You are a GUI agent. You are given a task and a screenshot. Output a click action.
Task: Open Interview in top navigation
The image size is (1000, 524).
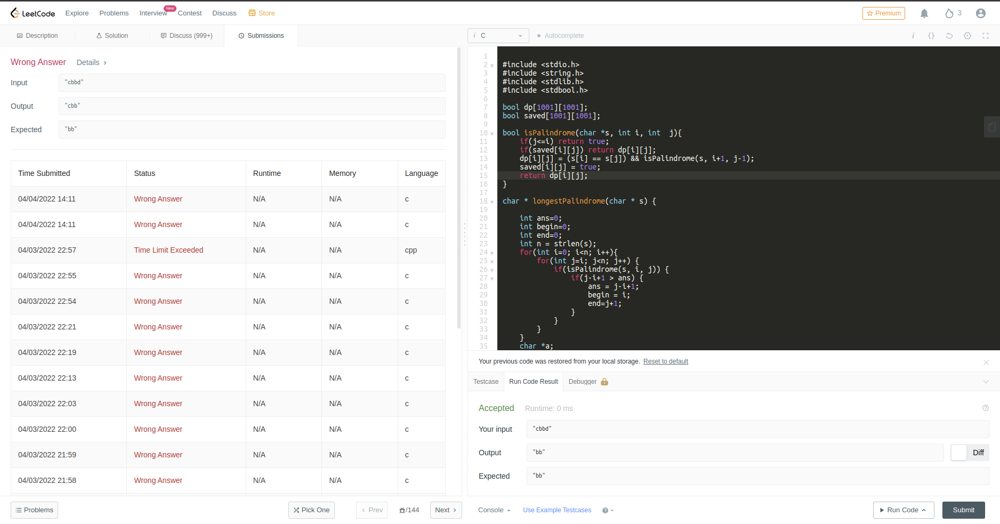click(x=153, y=13)
